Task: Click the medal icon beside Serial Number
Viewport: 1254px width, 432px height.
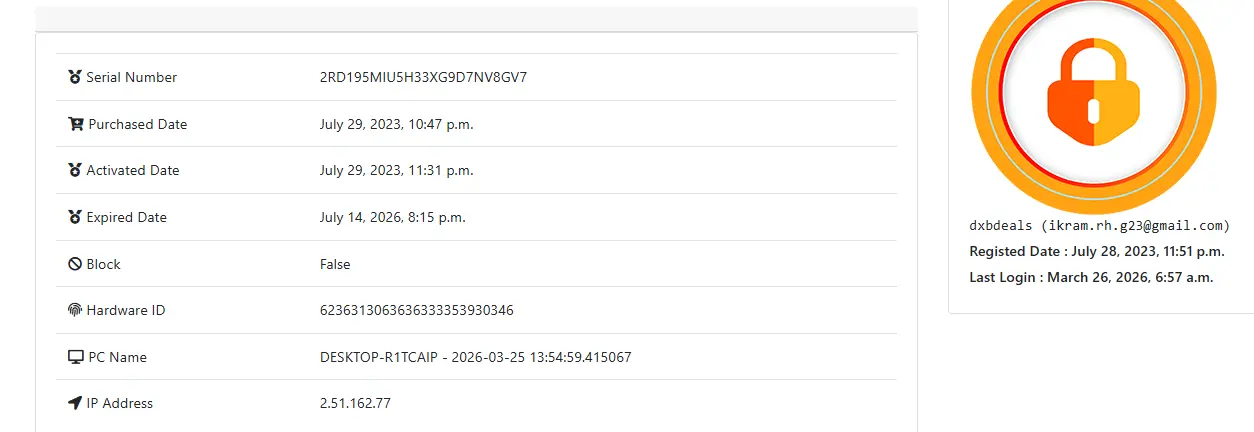Action: pyautogui.click(x=75, y=77)
